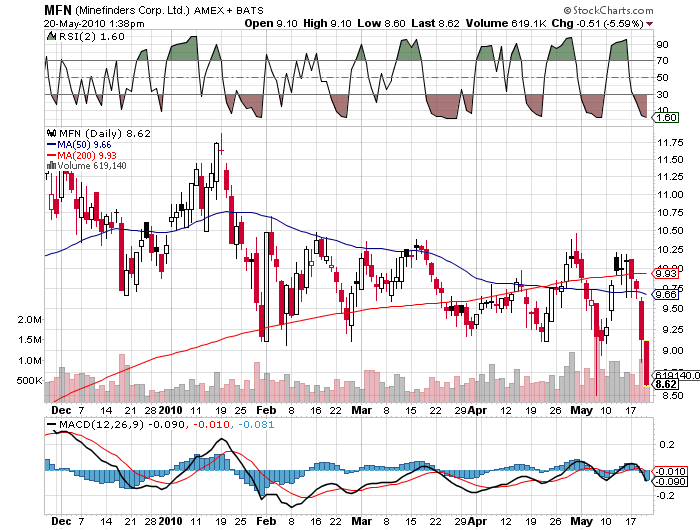Click the RSI(2) 1.60 panel label
Viewport: 700px width, 530px height.
92,37
